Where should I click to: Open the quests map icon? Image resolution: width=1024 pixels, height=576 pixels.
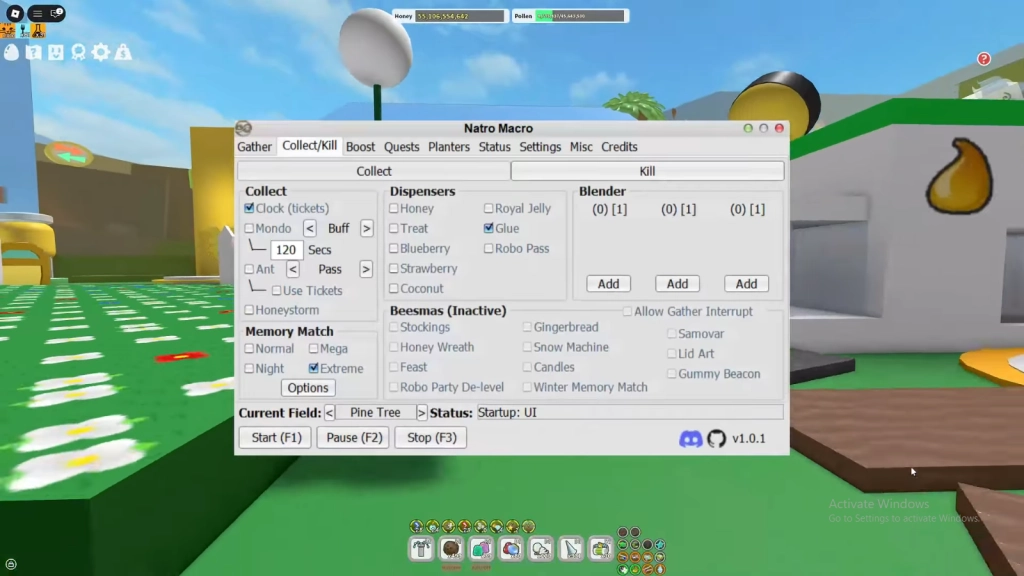(x=34, y=52)
